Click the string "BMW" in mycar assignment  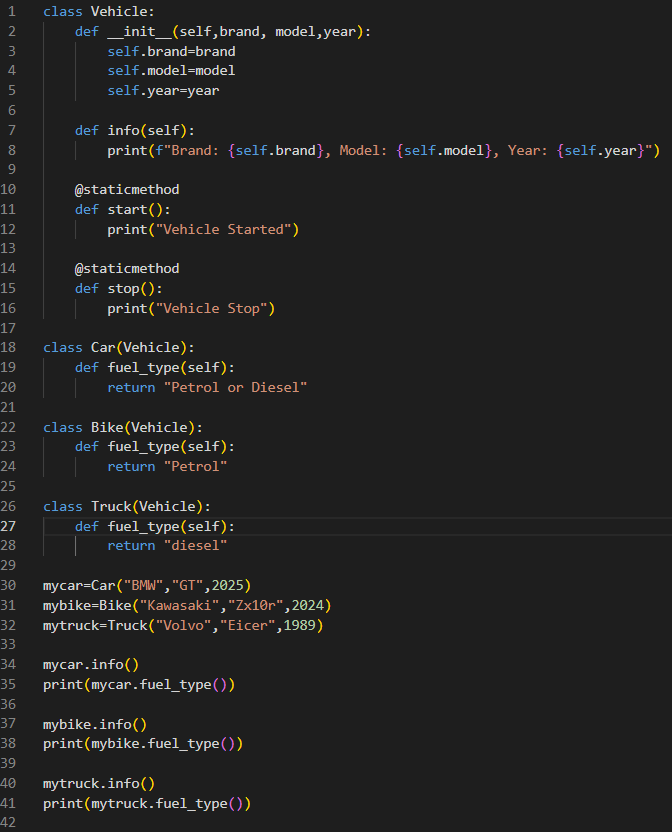pos(143,586)
